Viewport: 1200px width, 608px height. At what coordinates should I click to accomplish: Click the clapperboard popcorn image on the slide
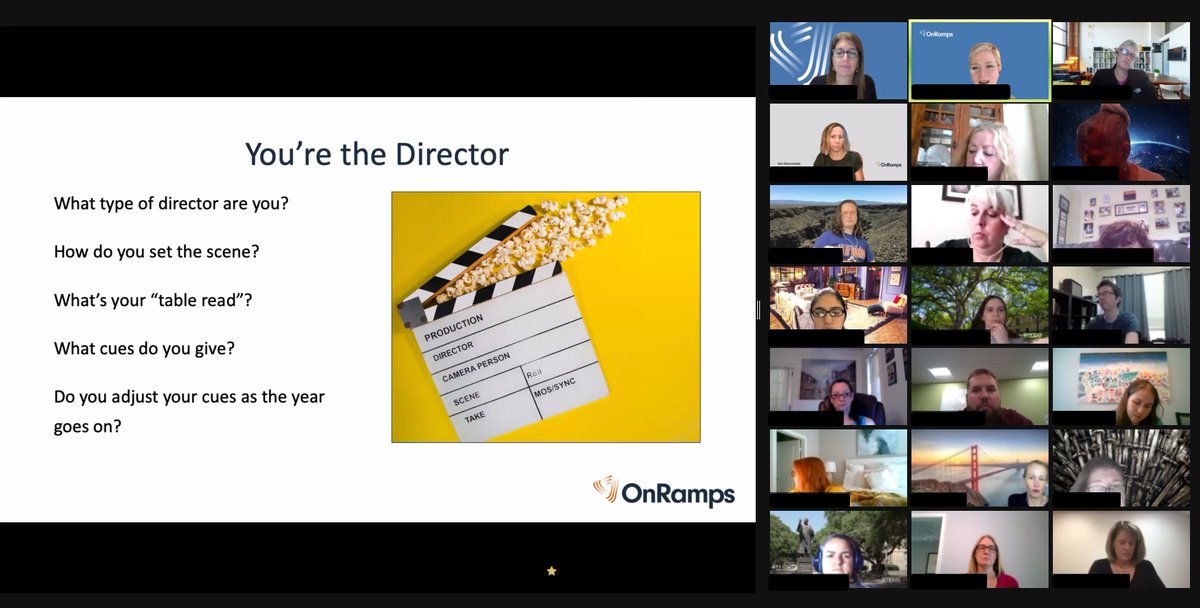[545, 317]
